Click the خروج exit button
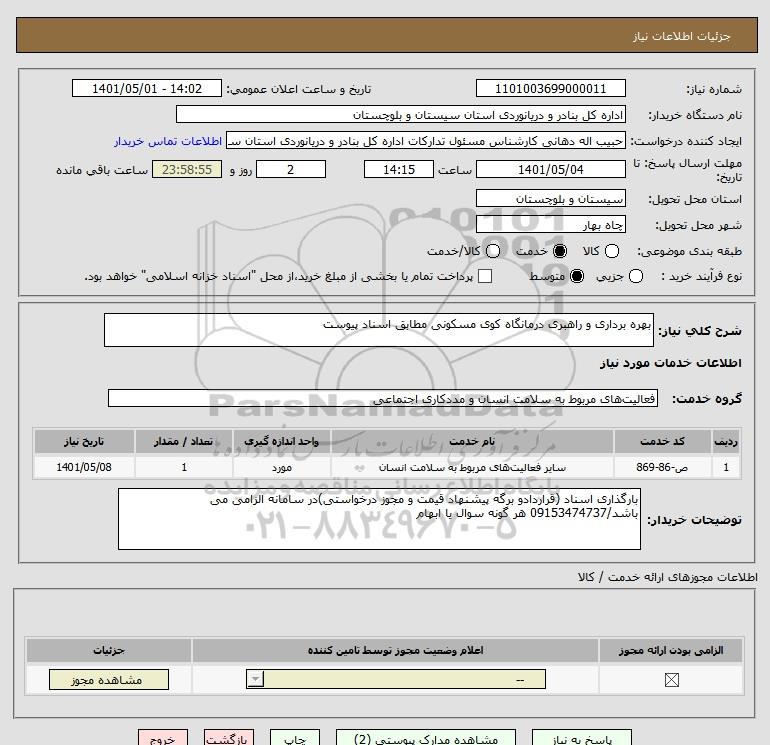Image resolution: width=770 pixels, height=745 pixels. (163, 738)
